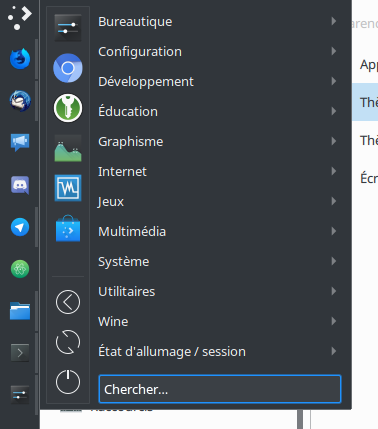Click the restart circular arrows icon

(x=68, y=342)
